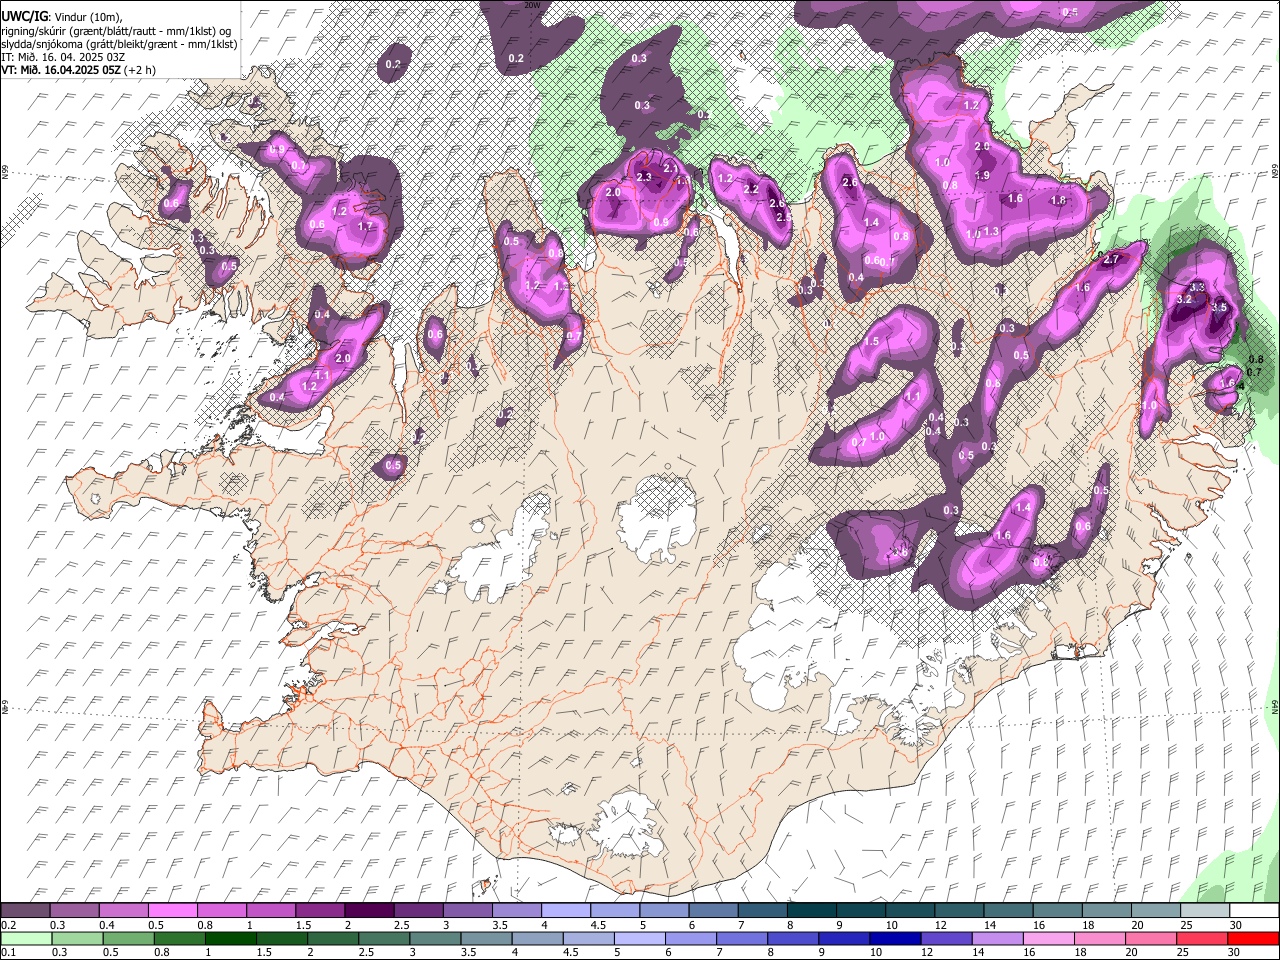The image size is (1280, 960).
Task: Click the 2.7 precipitation value in the northeast
Action: (x=1111, y=259)
